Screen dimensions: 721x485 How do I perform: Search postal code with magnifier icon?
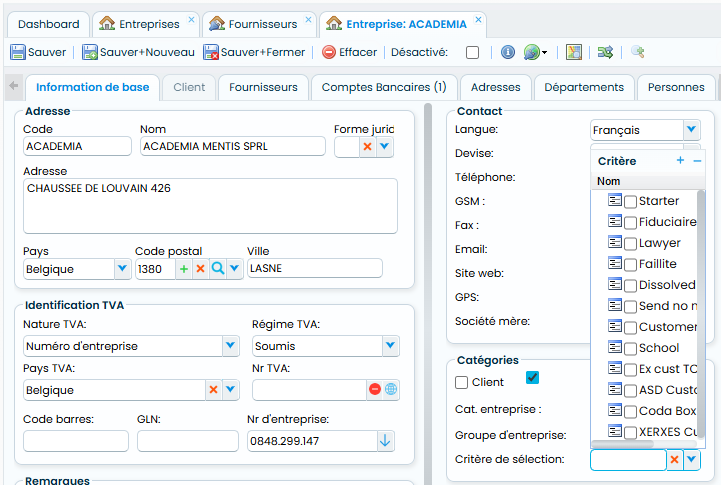(218, 268)
